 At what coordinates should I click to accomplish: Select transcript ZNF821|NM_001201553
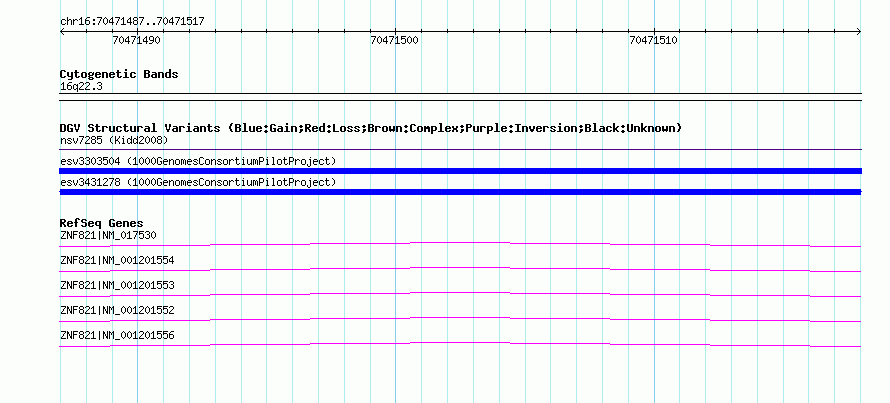pyautogui.click(x=117, y=285)
